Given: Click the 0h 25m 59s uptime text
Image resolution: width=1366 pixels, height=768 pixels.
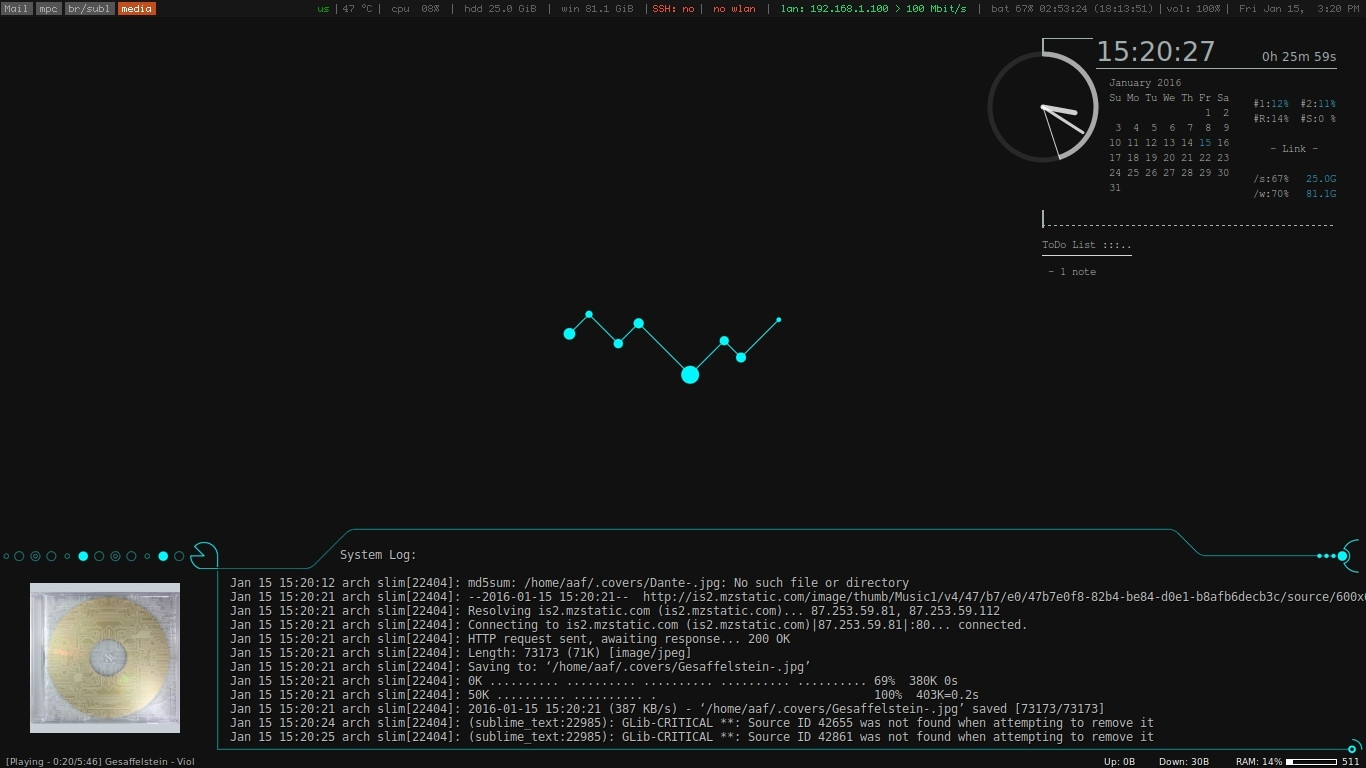Looking at the screenshot, I should (1299, 57).
